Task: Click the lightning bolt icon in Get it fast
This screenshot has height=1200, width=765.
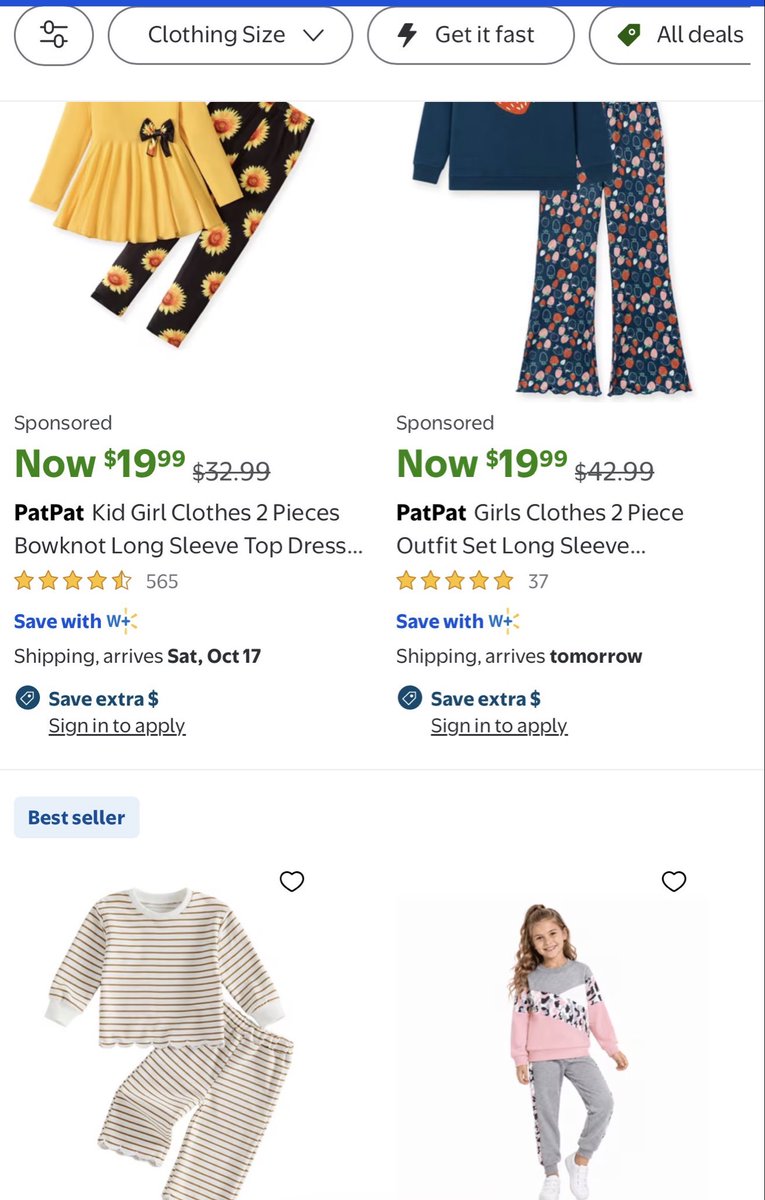Action: point(407,35)
